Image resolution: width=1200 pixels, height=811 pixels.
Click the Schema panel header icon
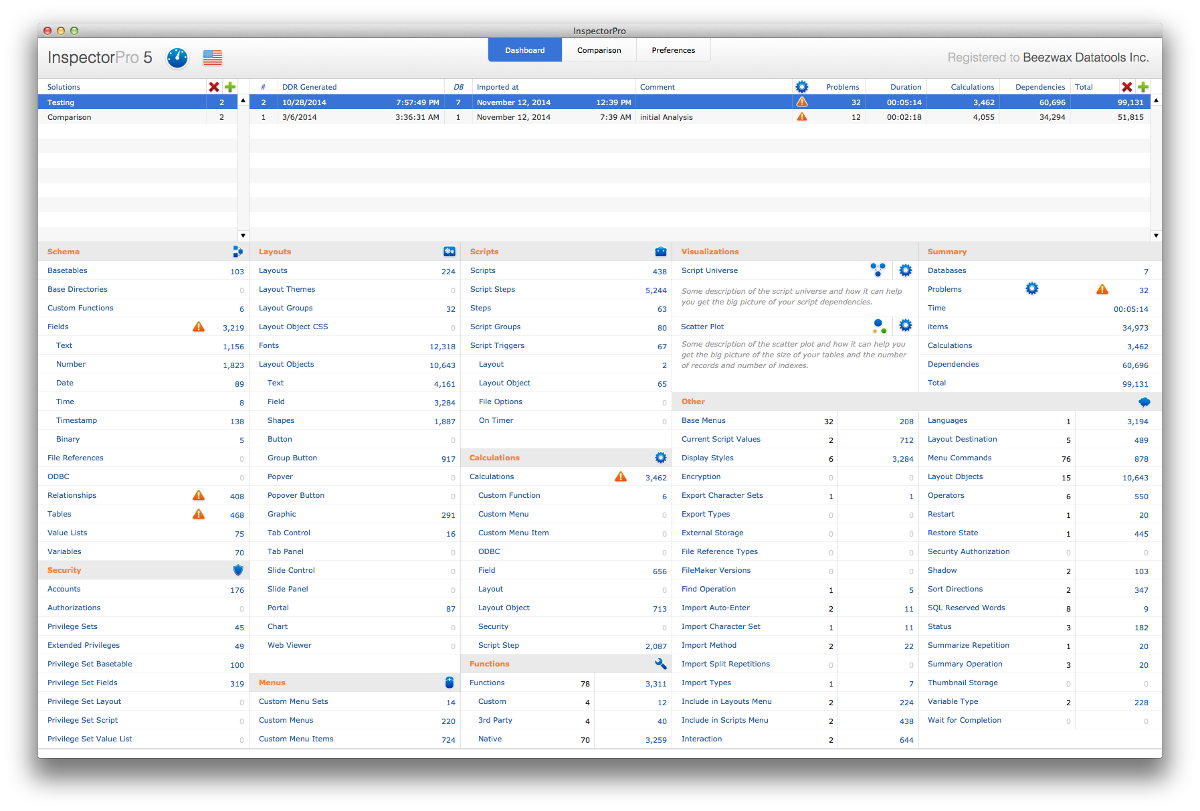pos(240,251)
